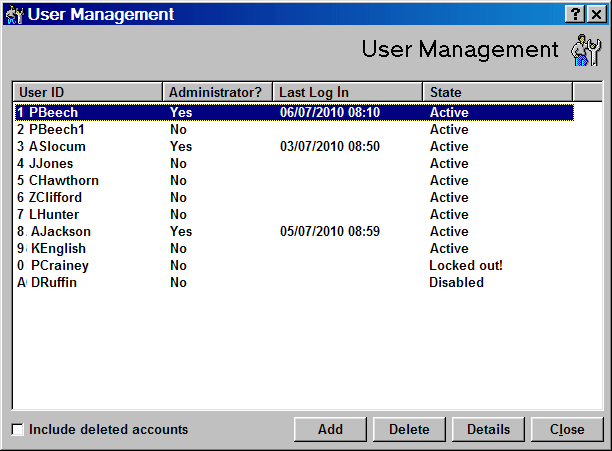Select the AJackson user row
This screenshot has height=451, width=612.
pyautogui.click(x=294, y=231)
